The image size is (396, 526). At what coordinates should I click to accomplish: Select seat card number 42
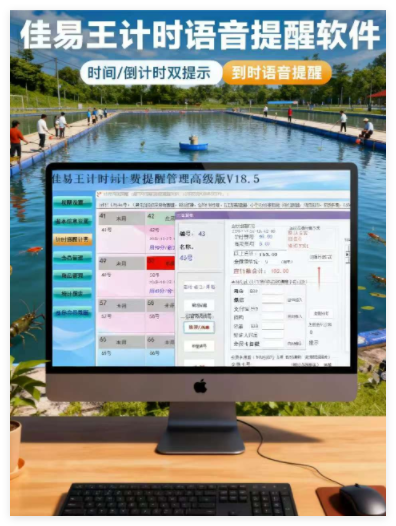(x=160, y=232)
